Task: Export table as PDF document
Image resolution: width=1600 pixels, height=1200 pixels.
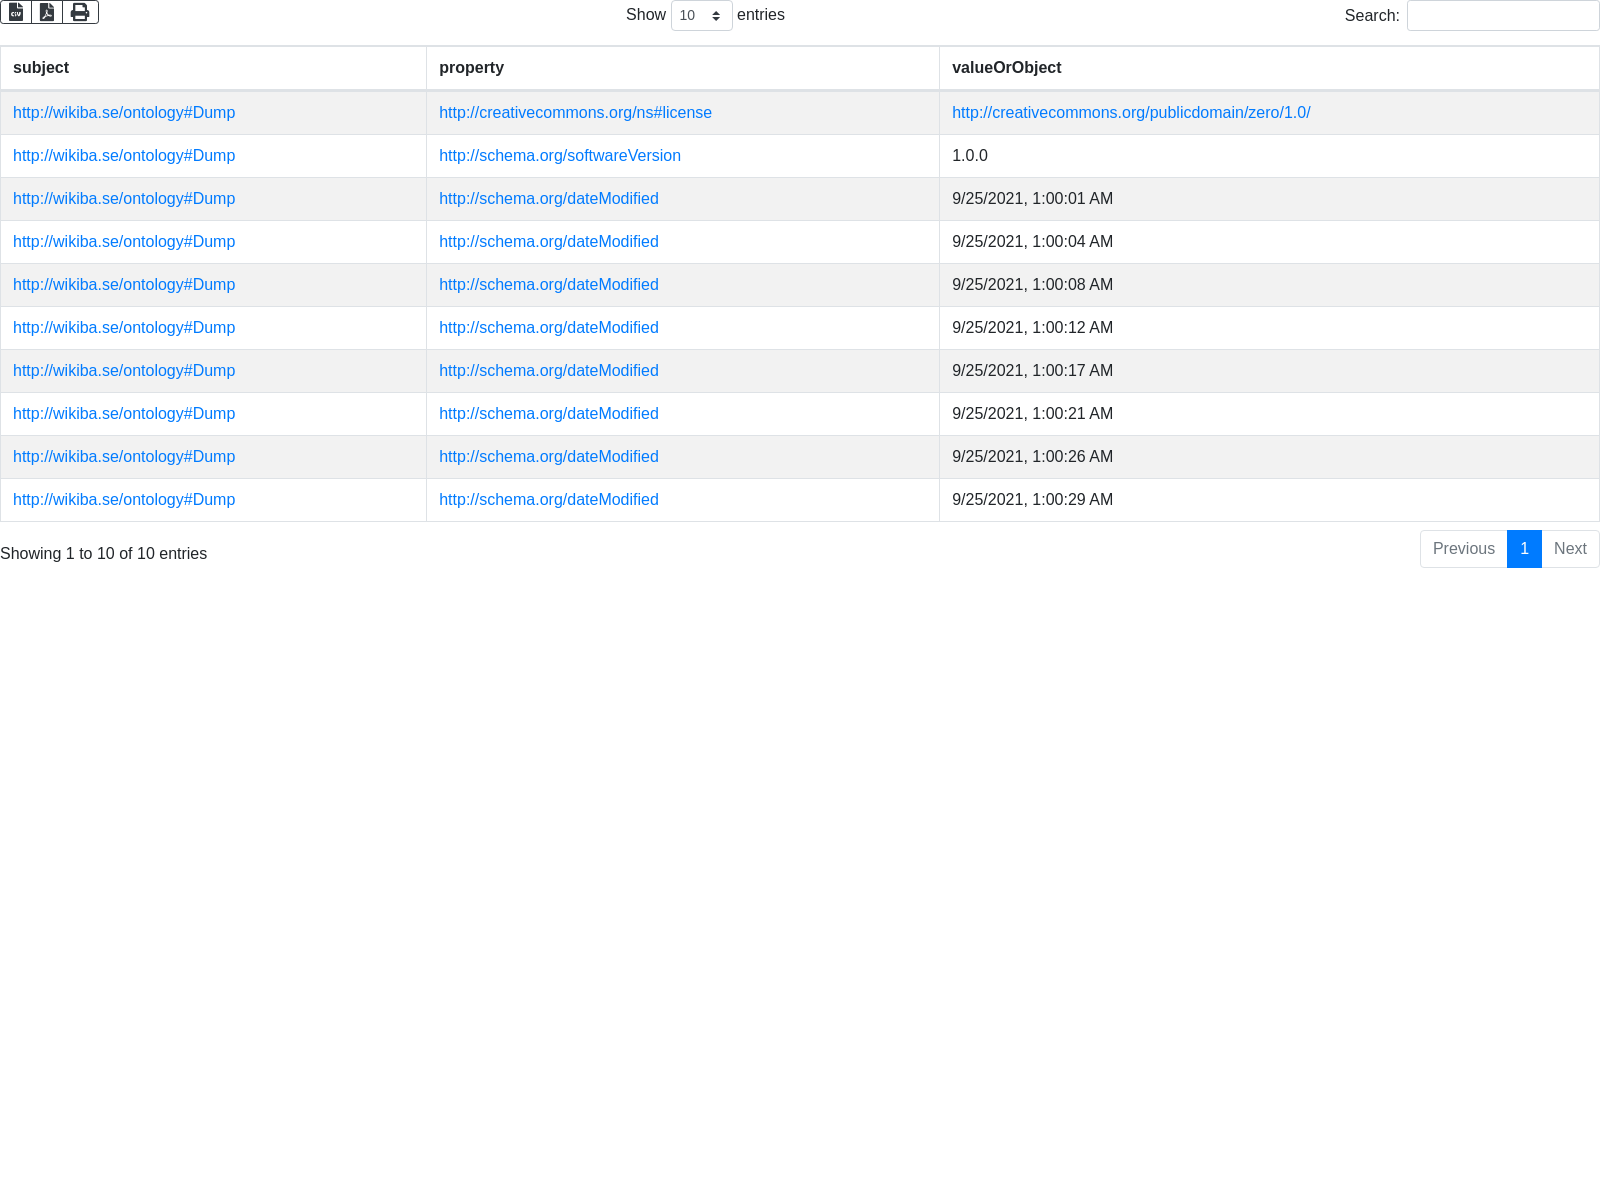Action: 47,12
